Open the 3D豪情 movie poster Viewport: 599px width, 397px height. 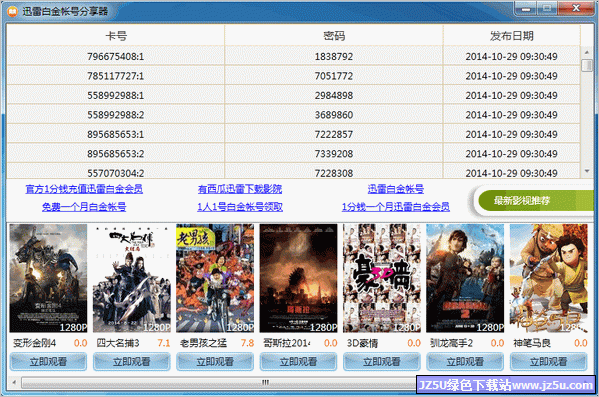(382, 278)
